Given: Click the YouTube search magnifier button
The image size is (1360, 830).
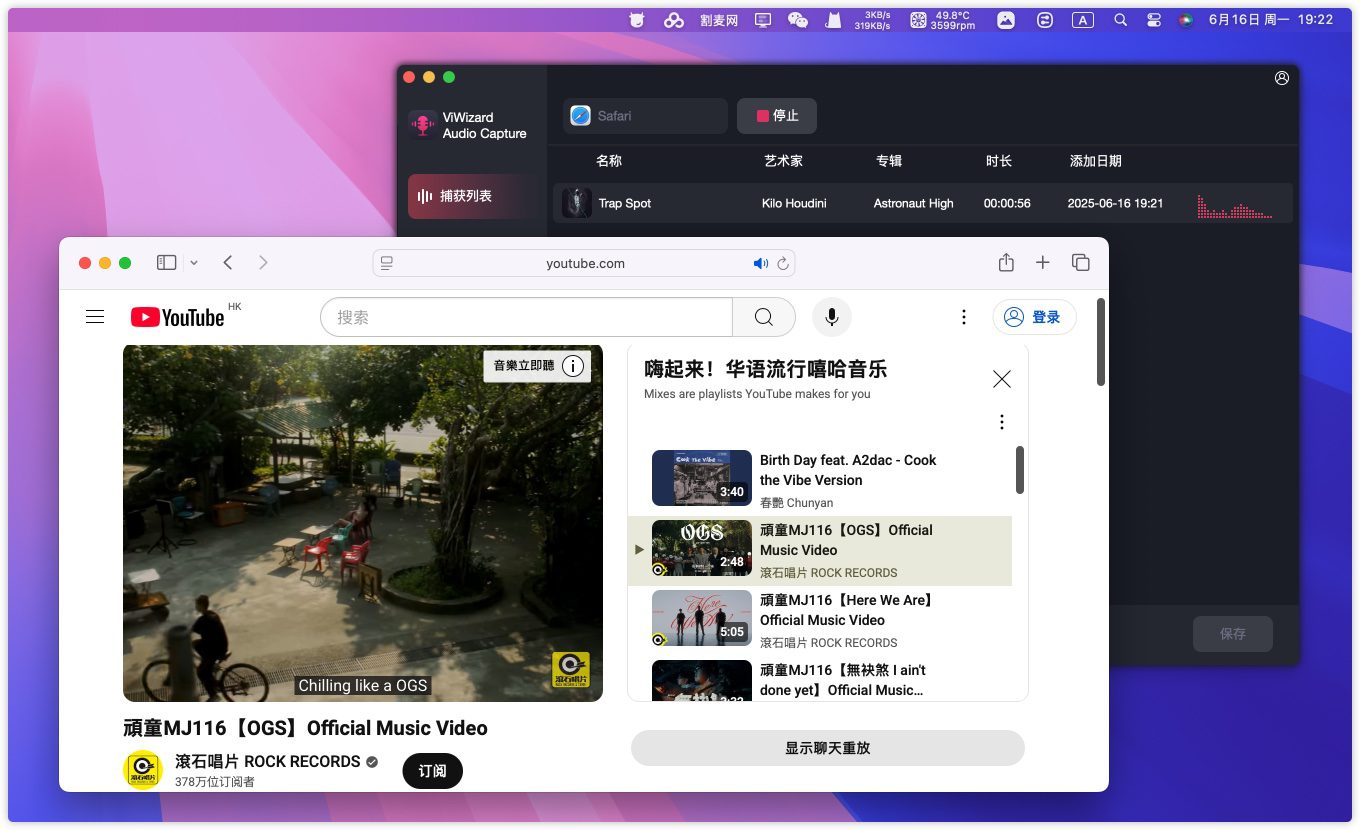Looking at the screenshot, I should 763,317.
